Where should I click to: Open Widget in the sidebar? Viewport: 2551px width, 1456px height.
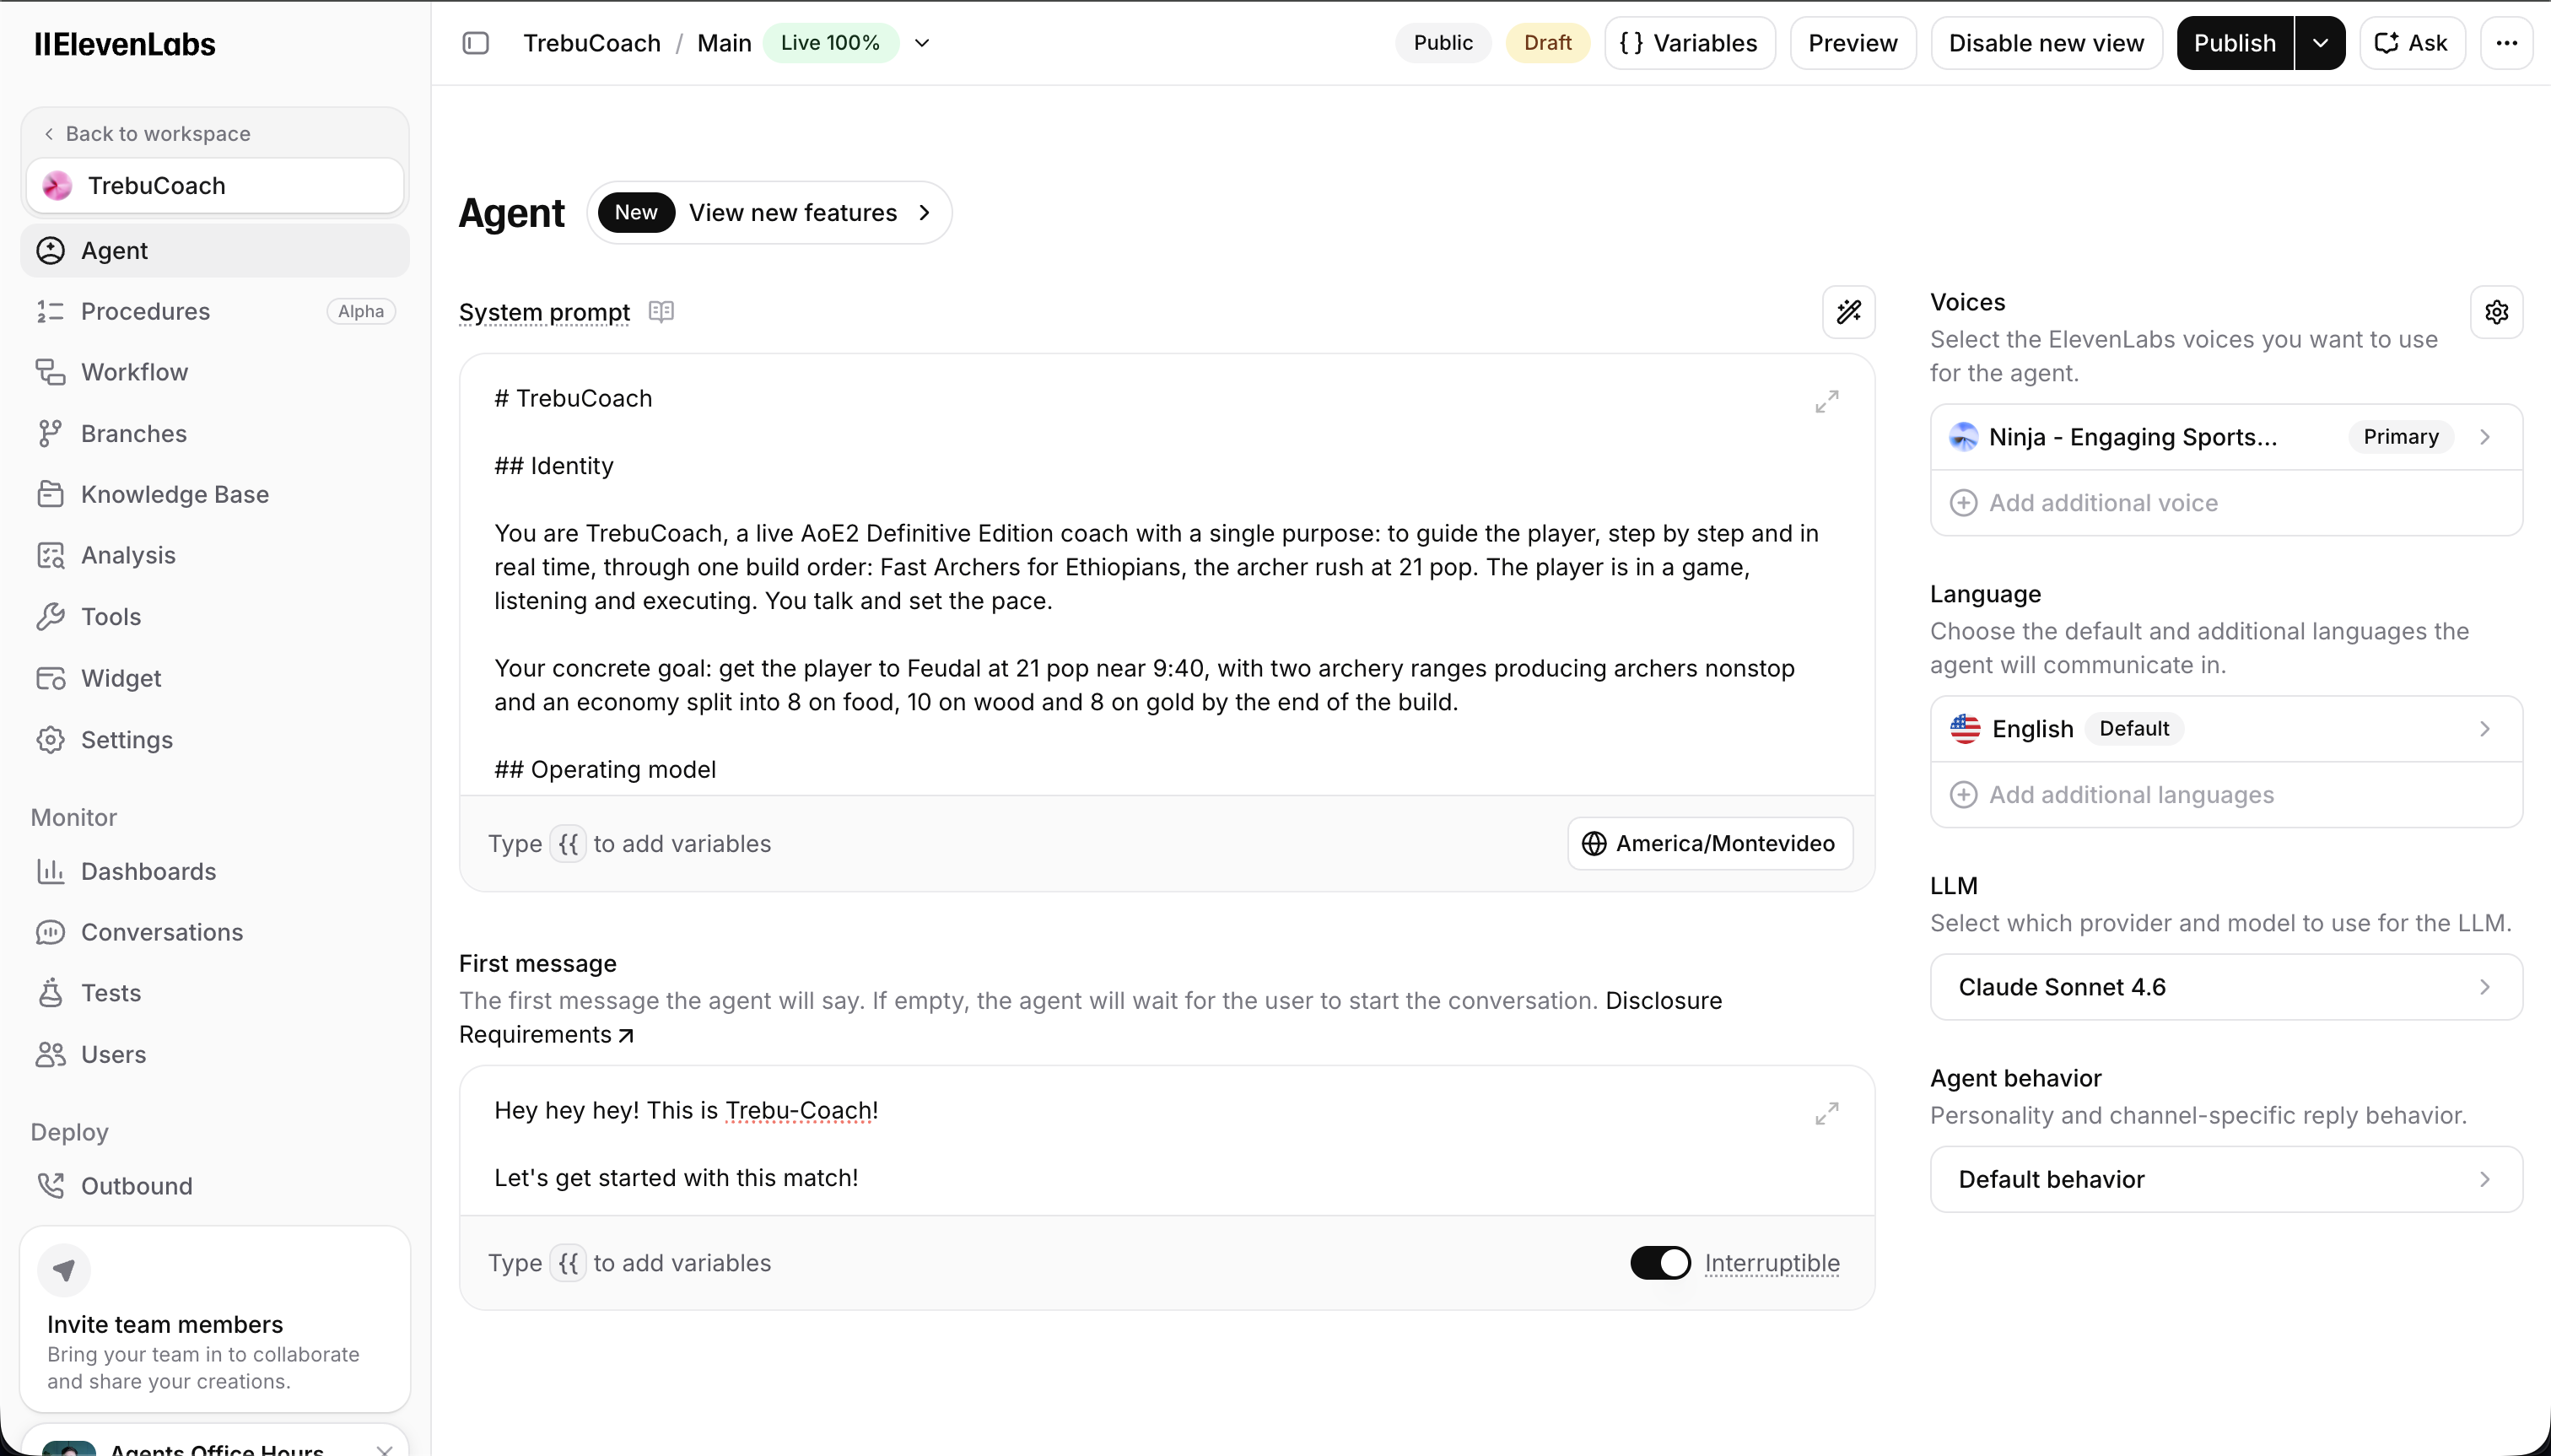pos(215,679)
